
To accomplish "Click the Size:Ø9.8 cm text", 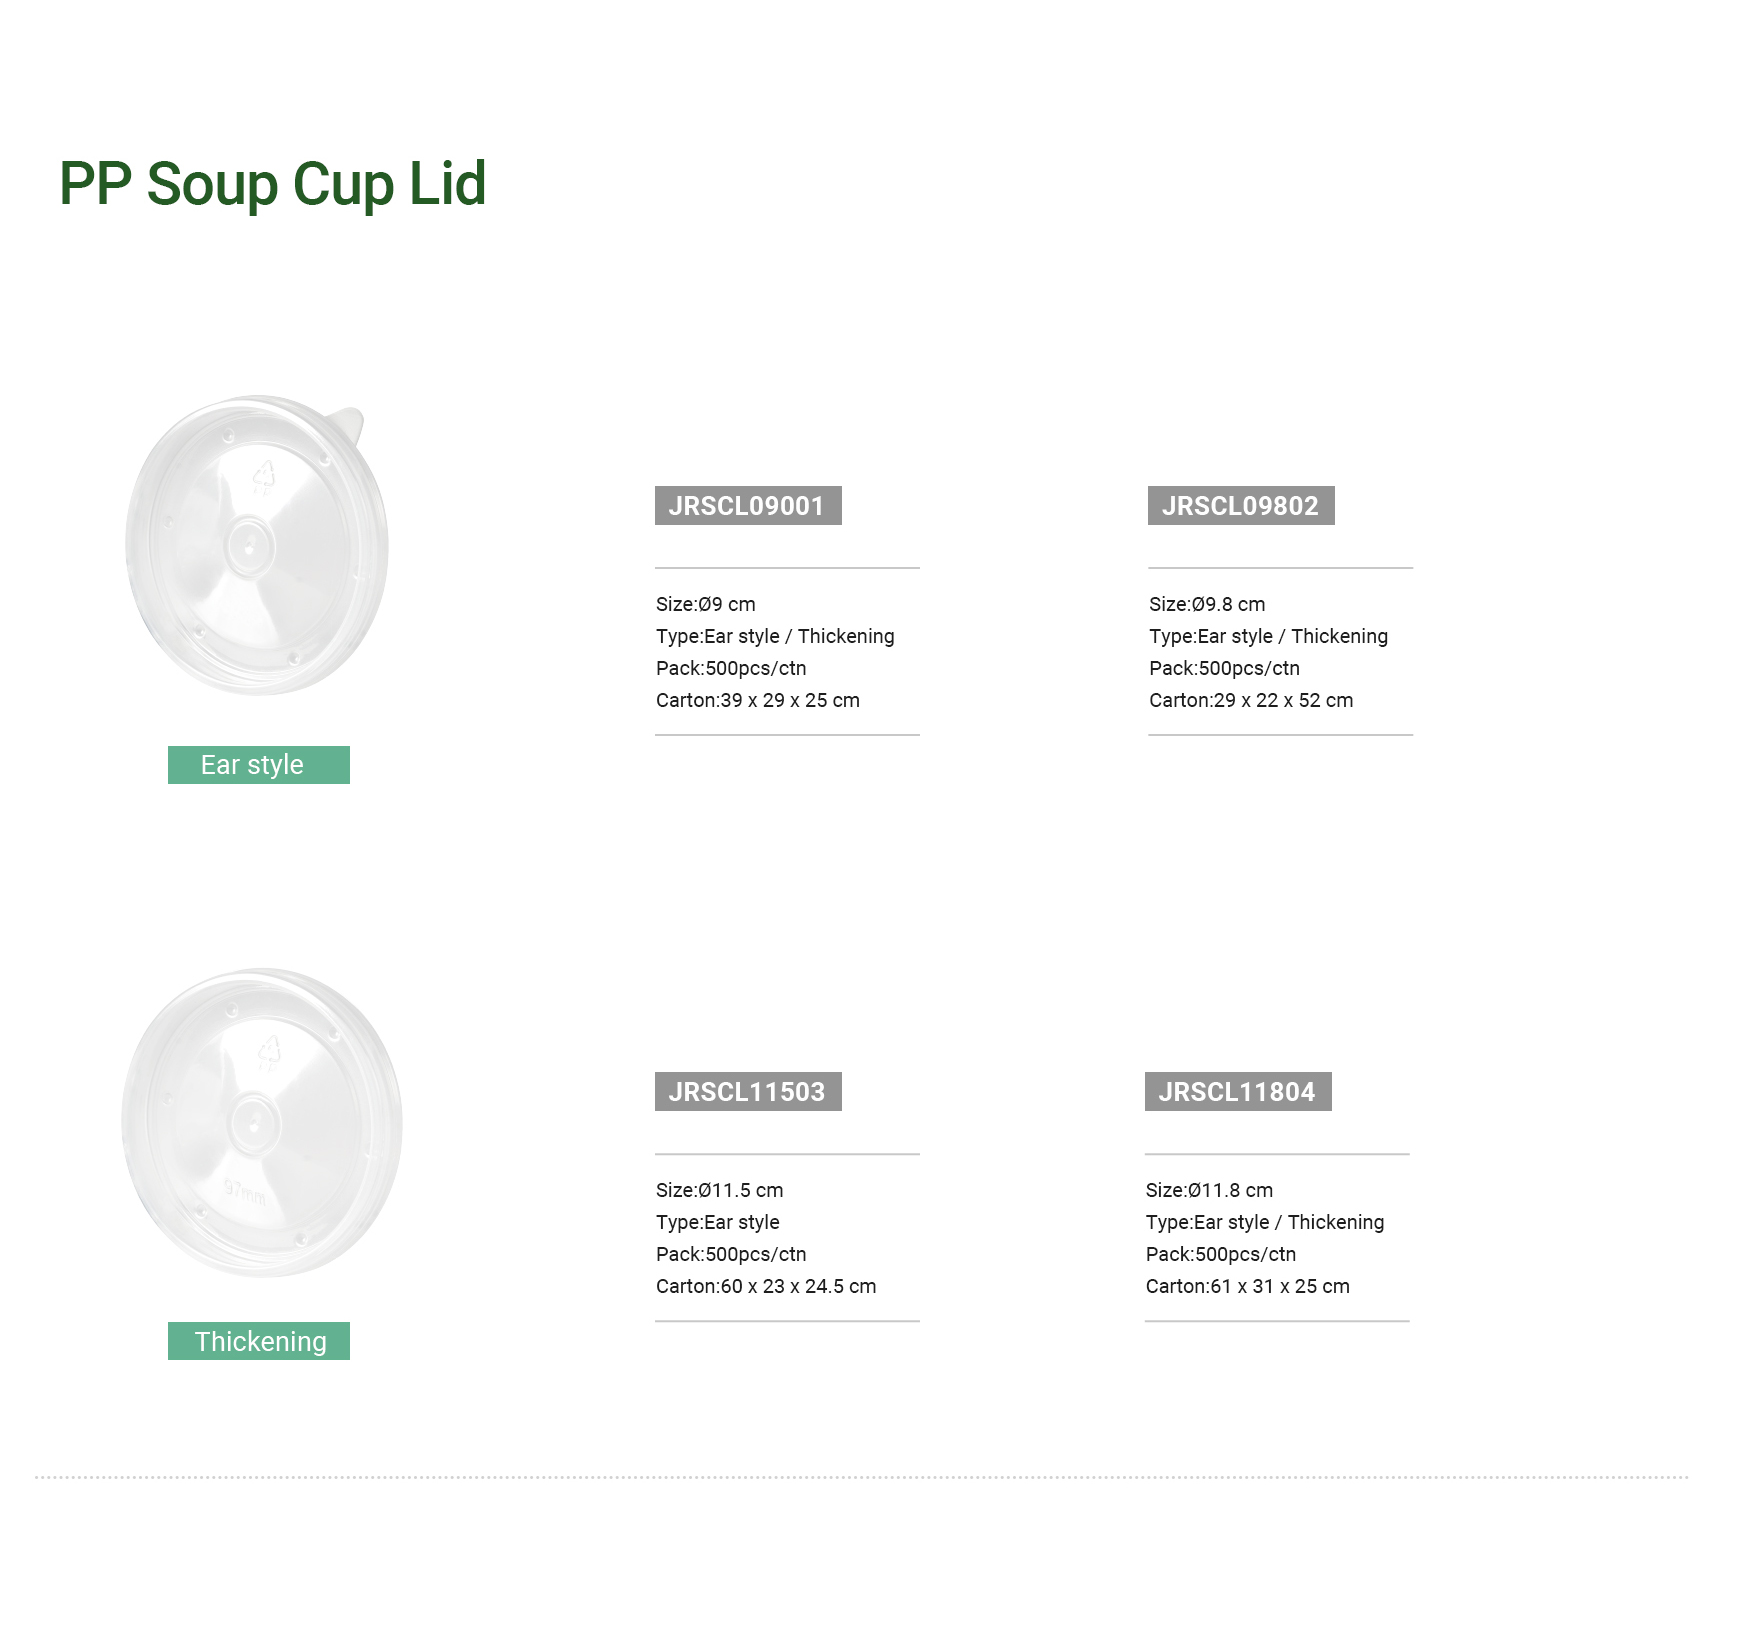I will point(1206,604).
